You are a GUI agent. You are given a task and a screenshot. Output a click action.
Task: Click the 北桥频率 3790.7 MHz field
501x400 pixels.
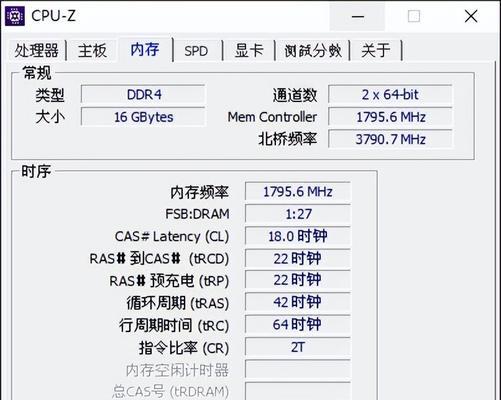390,139
